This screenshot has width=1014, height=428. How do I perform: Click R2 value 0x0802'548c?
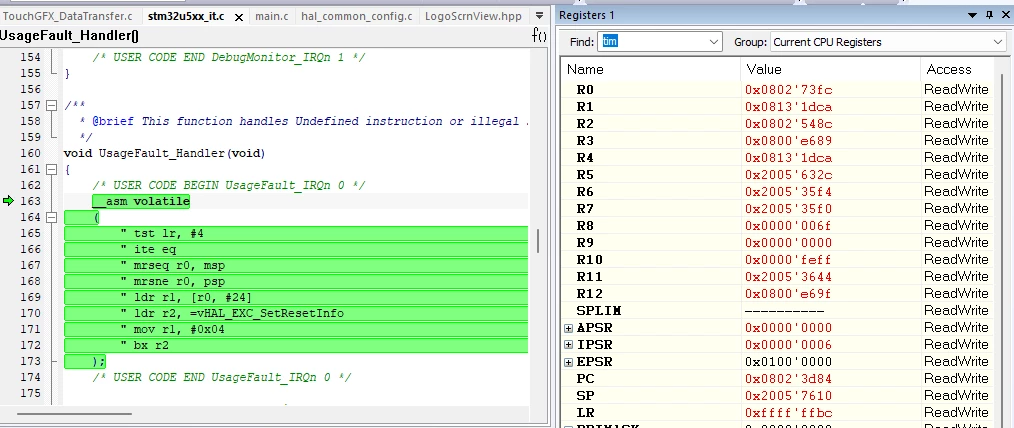pyautogui.click(x=788, y=123)
